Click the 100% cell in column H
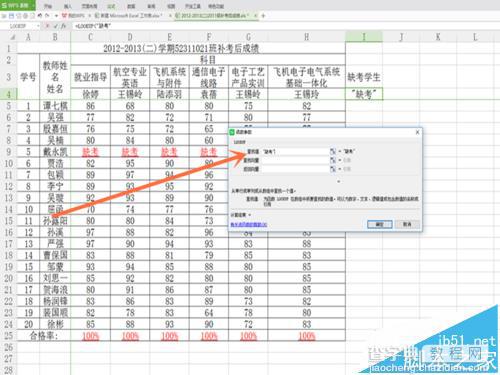Viewport: 500px width, 375px height. pyautogui.click(x=306, y=336)
